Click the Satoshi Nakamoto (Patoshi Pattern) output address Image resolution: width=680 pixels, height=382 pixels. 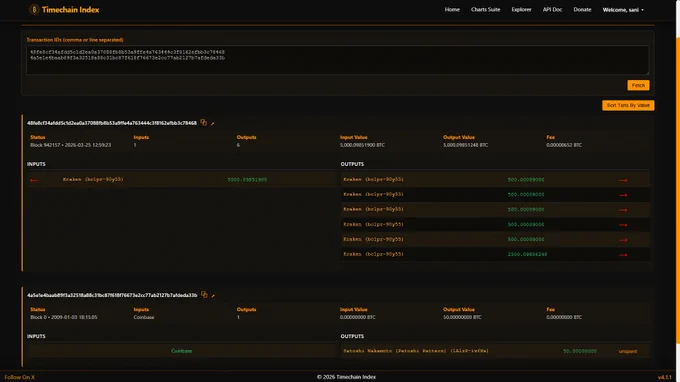[415, 351]
